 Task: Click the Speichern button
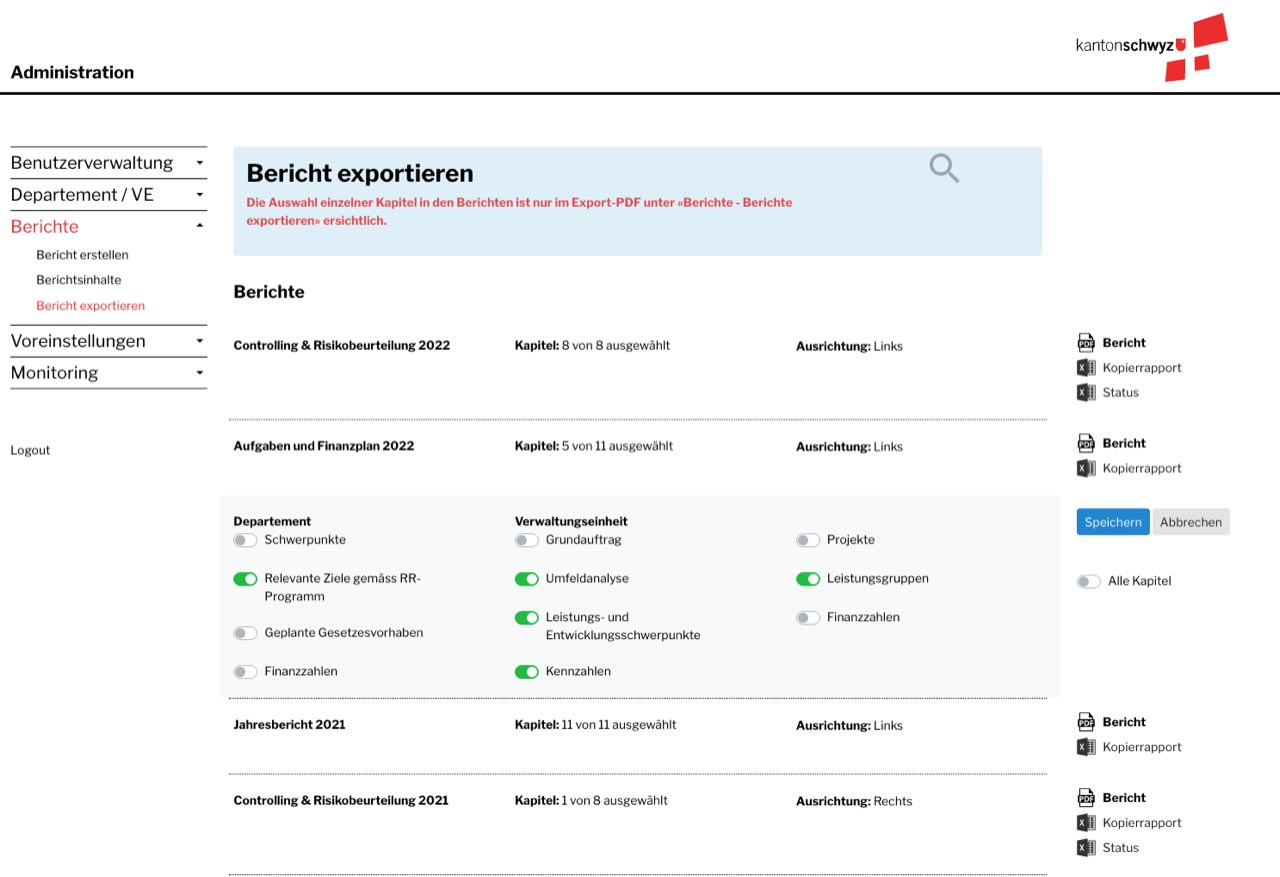pyautogui.click(x=1113, y=522)
